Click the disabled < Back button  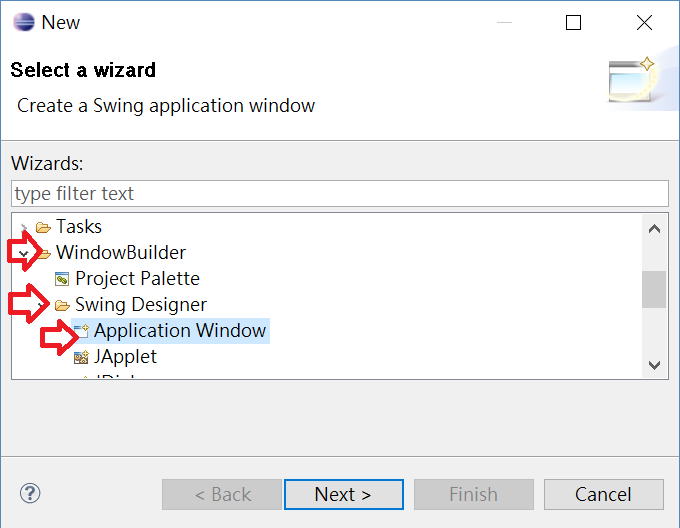point(222,494)
